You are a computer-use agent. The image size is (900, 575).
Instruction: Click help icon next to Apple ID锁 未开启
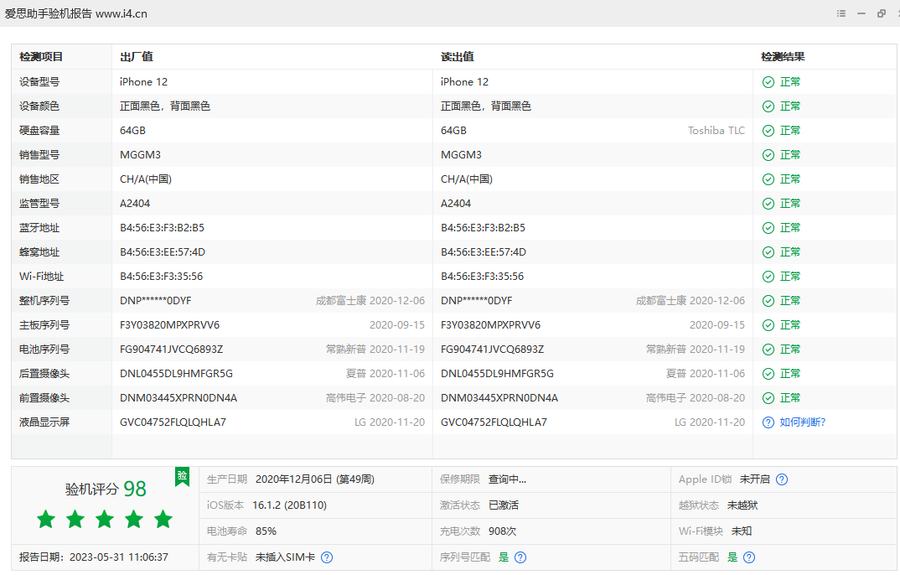pyautogui.click(x=782, y=480)
